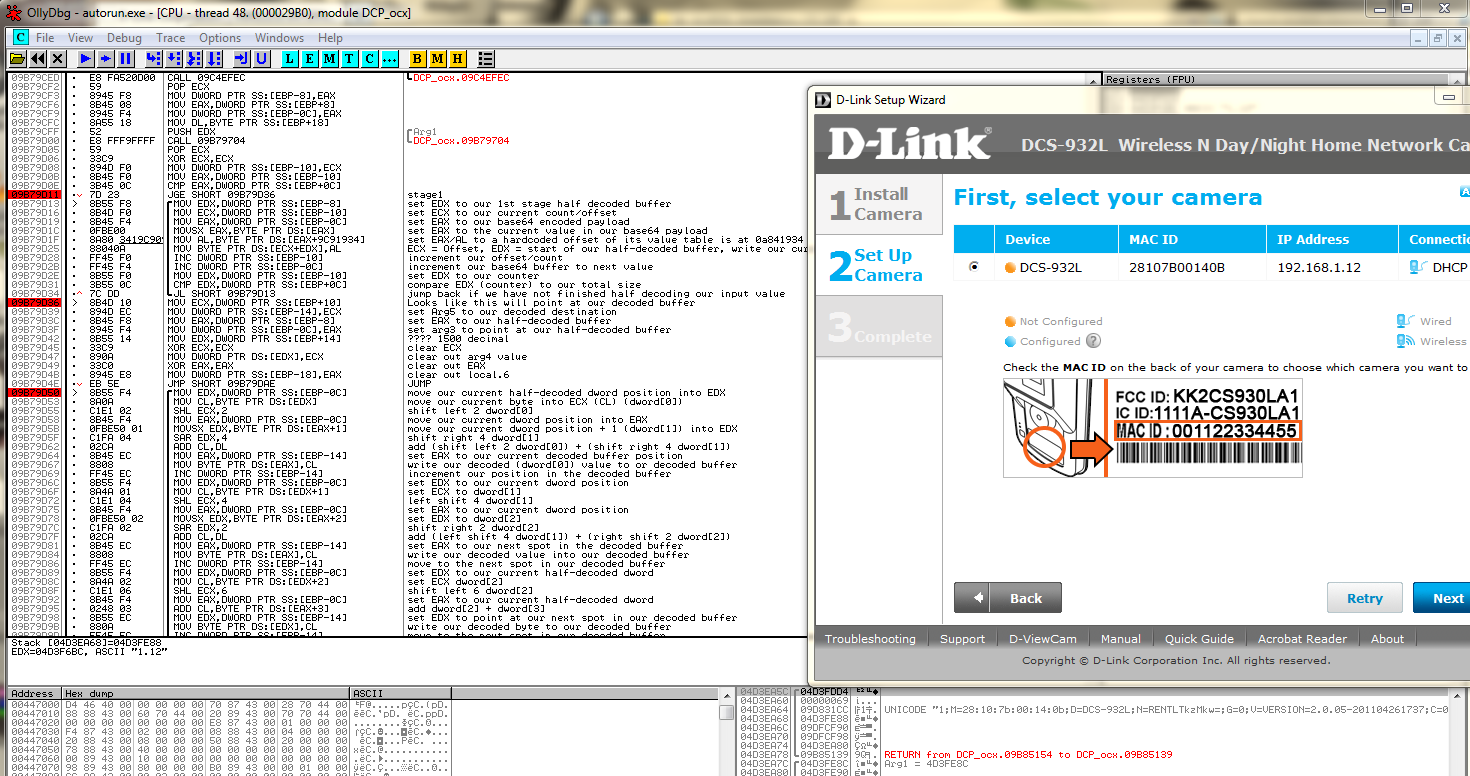Click MAC value 28107B00140B
1470x776 pixels.
click(x=1176, y=267)
